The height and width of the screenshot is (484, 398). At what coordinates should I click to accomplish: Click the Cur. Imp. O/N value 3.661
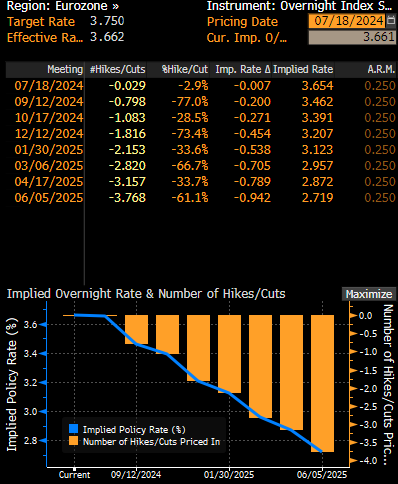(x=352, y=37)
